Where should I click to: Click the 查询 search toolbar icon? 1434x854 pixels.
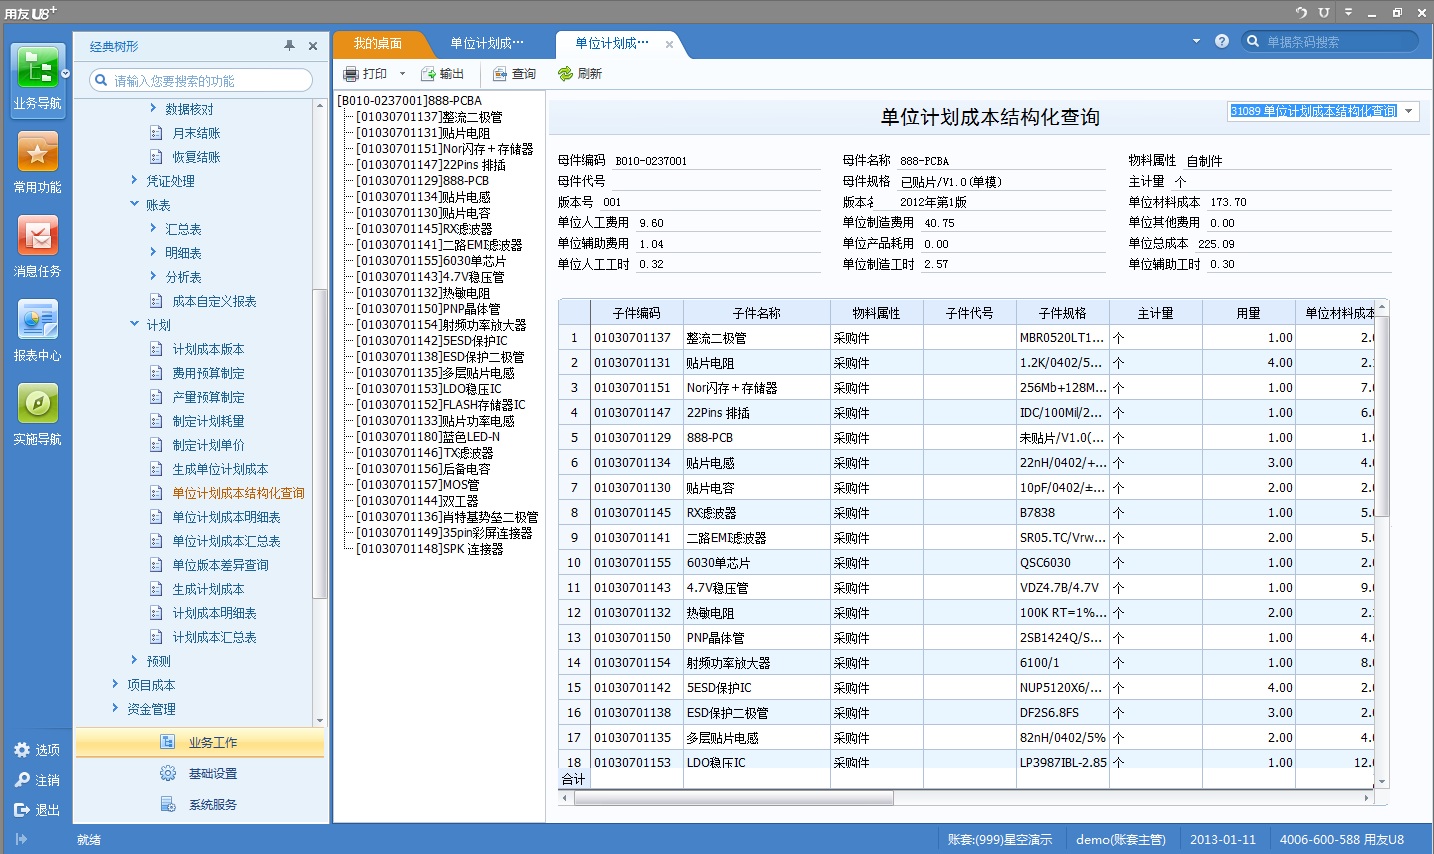pos(500,74)
